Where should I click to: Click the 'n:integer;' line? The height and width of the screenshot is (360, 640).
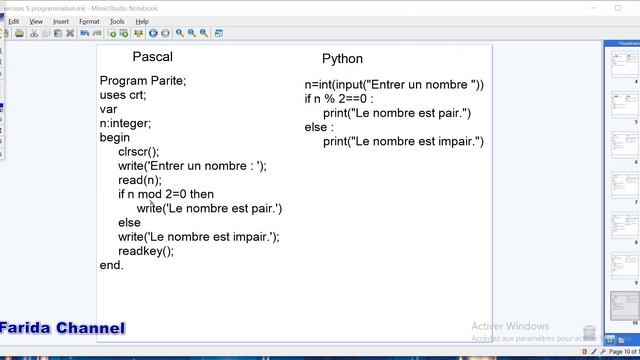click(125, 123)
